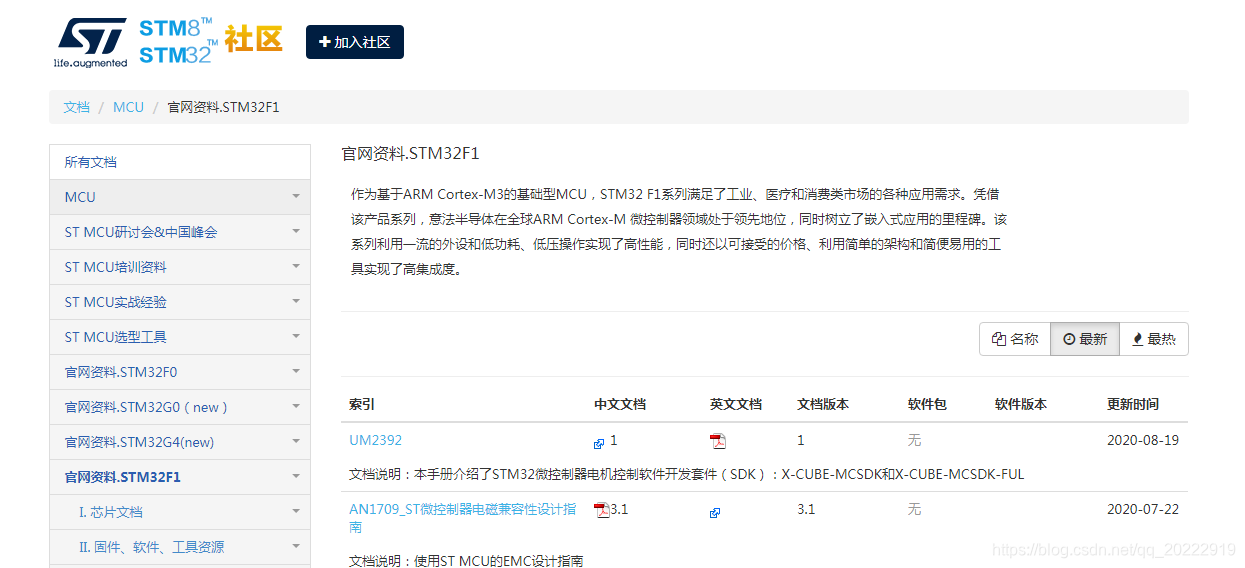This screenshot has height=568, width=1245.
Task: Open ST MCU培训资料 sidebar item
Action: click(x=180, y=267)
